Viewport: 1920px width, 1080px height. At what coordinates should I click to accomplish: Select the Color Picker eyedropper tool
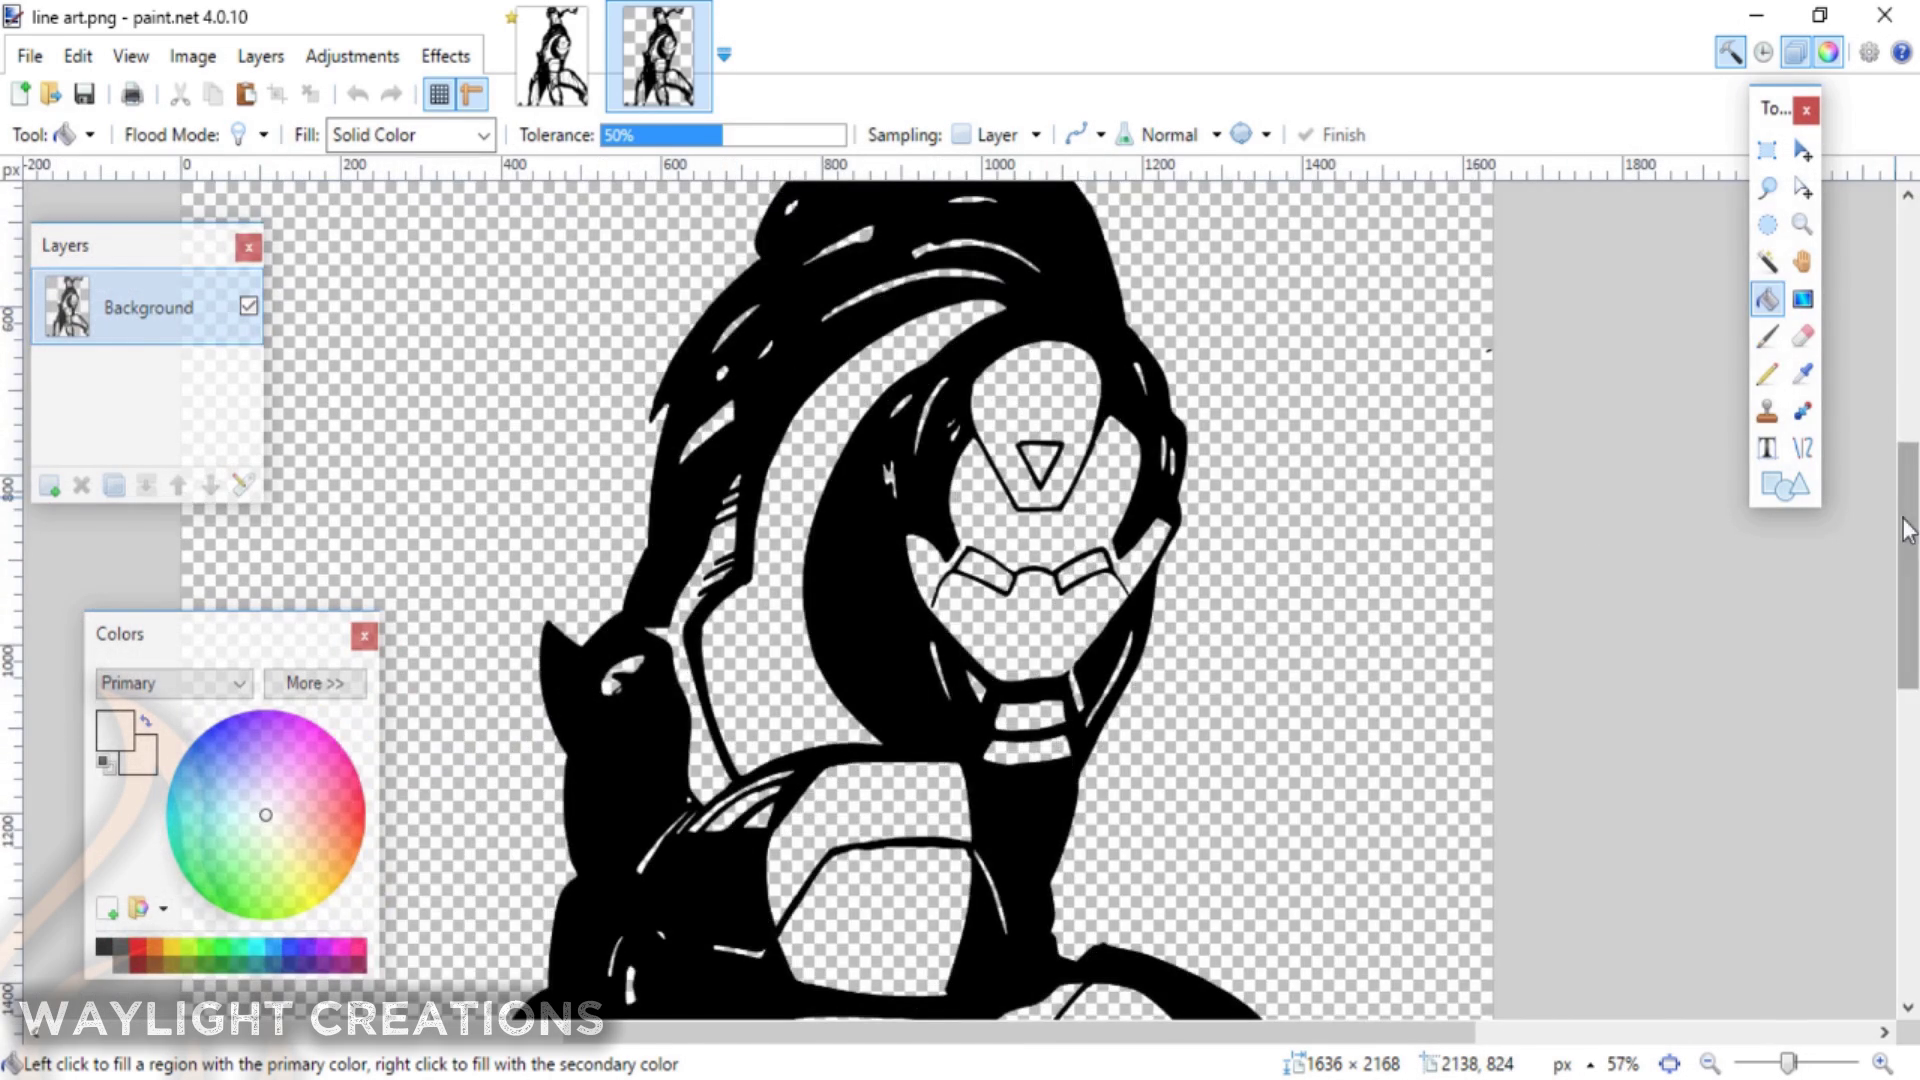coord(1802,374)
